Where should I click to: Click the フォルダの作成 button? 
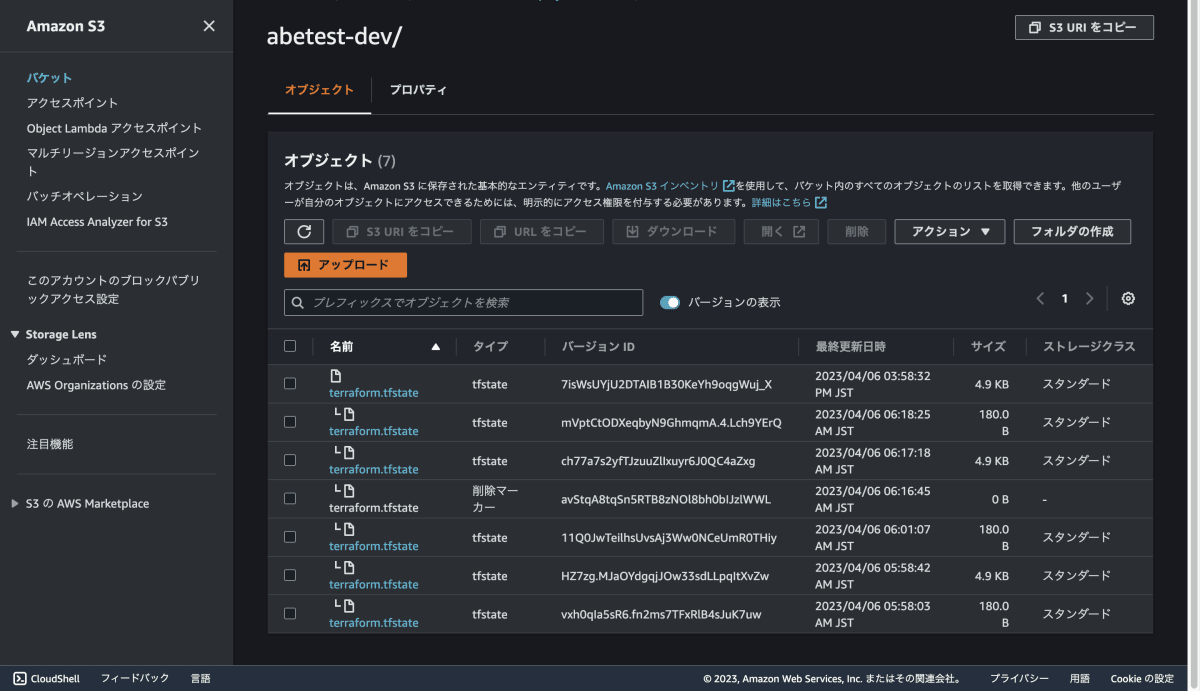click(1072, 231)
